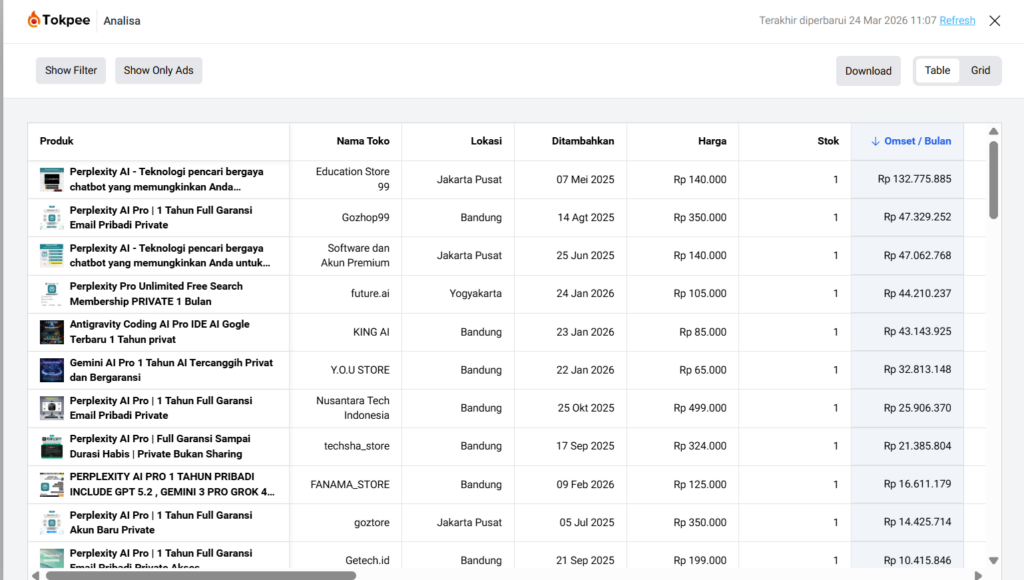Select Antigravity Coding AI Pro thumbnail image
1024x580 pixels.
pos(52,332)
